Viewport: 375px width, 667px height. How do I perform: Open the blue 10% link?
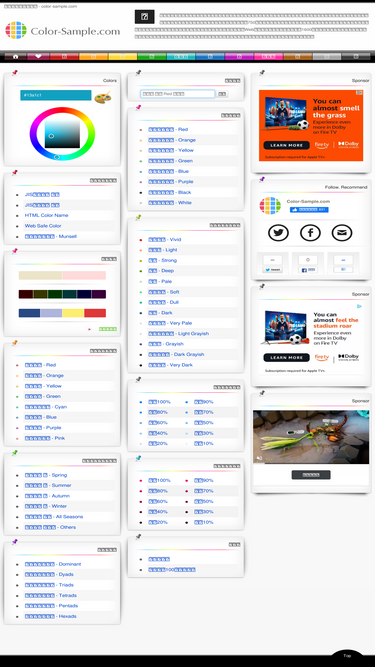[204, 443]
